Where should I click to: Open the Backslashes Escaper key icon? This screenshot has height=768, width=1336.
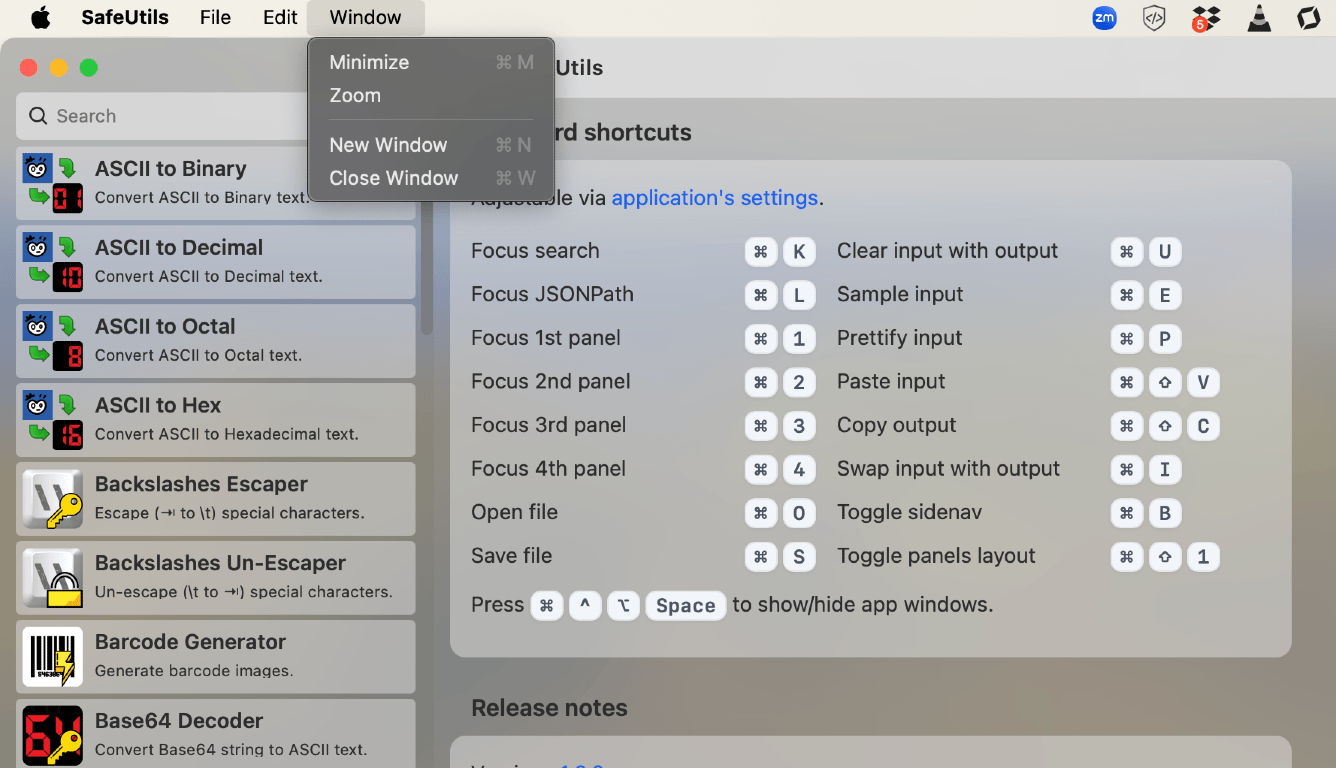click(x=53, y=499)
